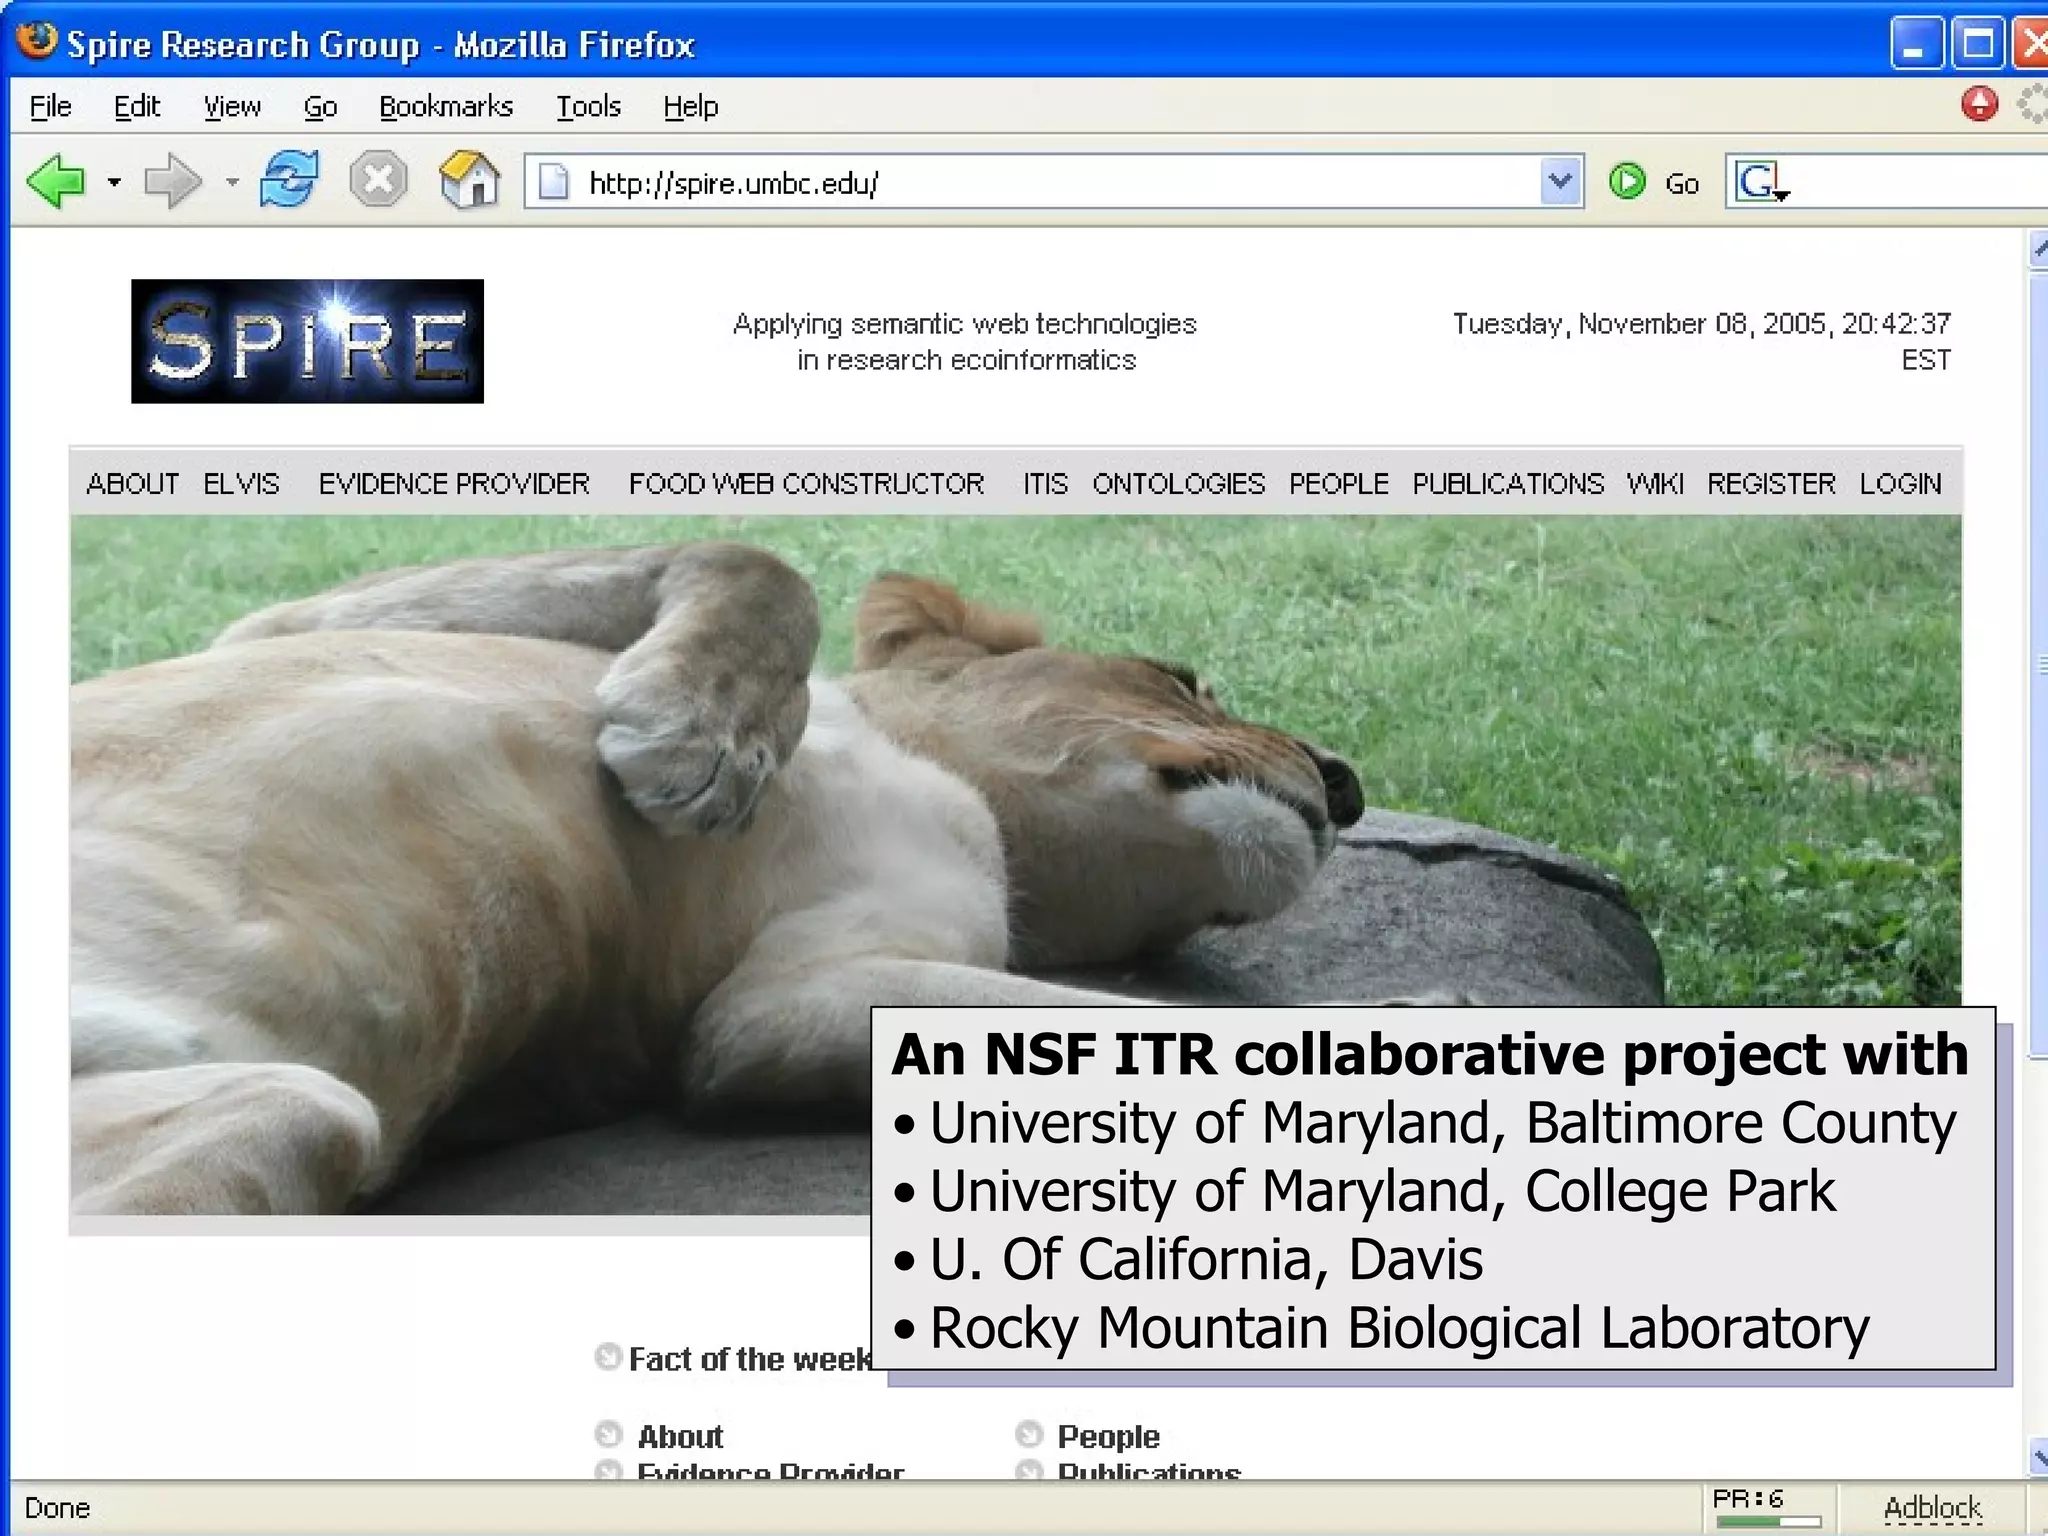This screenshot has width=2048, height=1536.
Task: Click the Fact of the week heading
Action: coord(749,1359)
